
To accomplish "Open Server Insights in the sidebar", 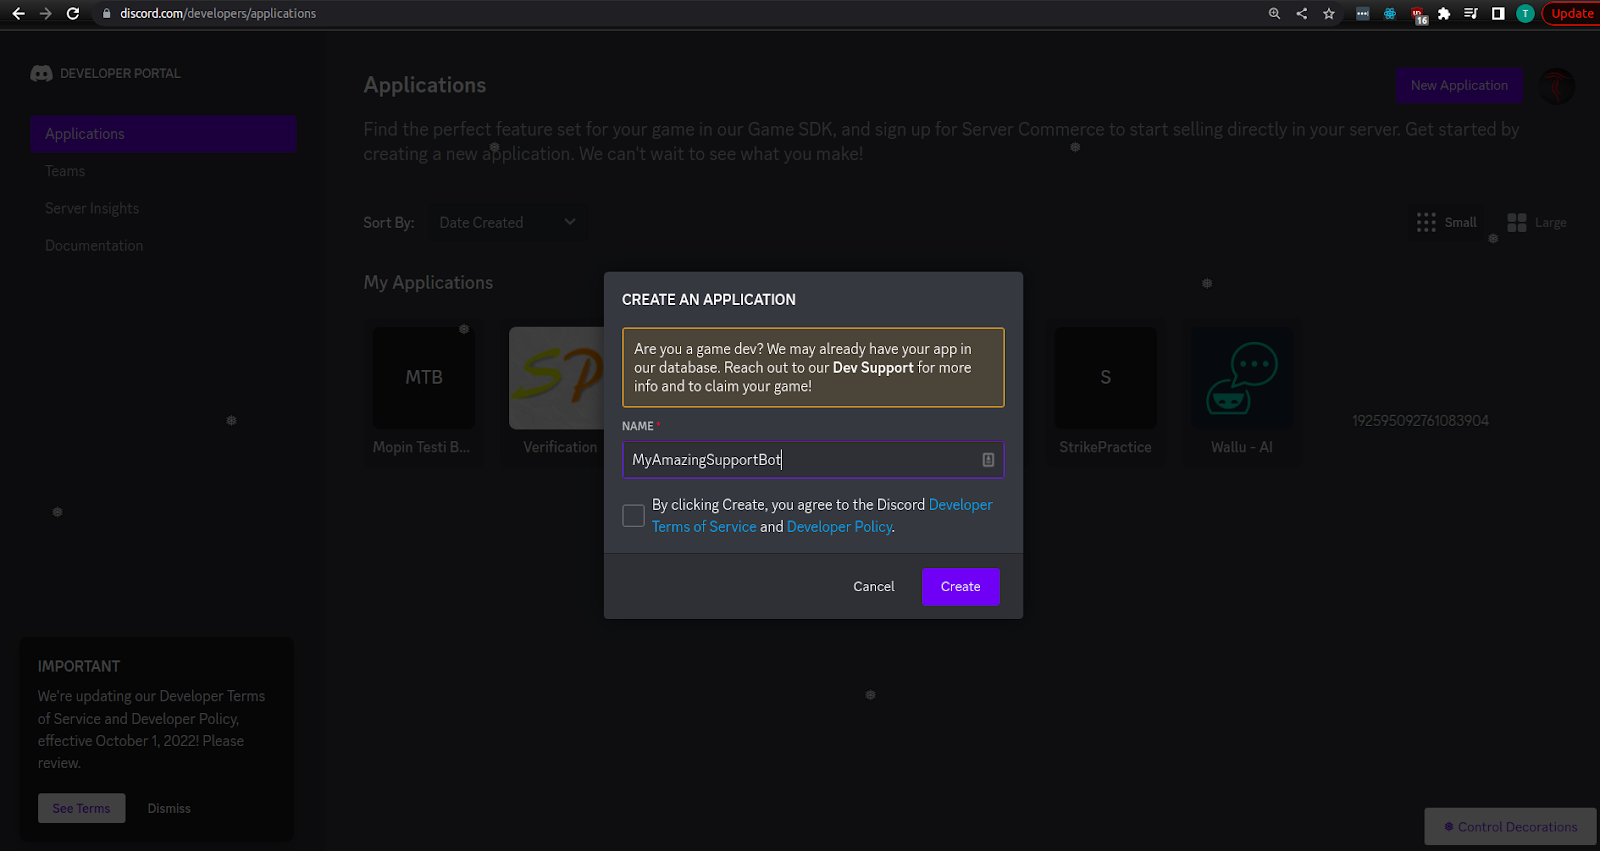I will pyautogui.click(x=92, y=208).
